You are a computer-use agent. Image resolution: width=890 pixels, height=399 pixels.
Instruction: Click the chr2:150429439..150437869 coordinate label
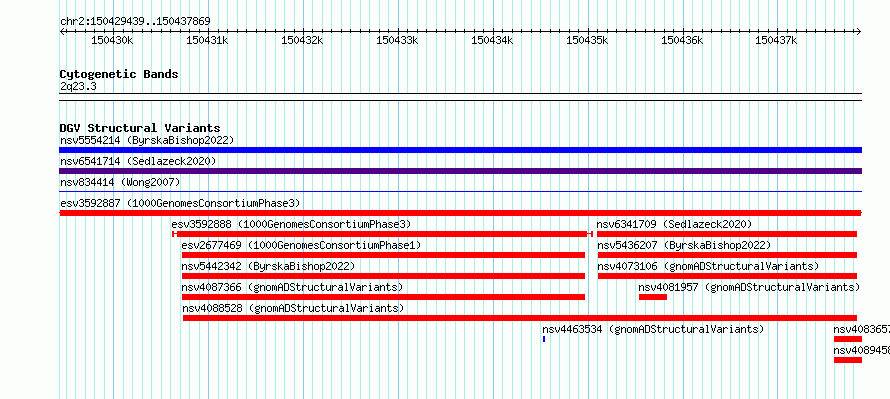click(x=135, y=22)
